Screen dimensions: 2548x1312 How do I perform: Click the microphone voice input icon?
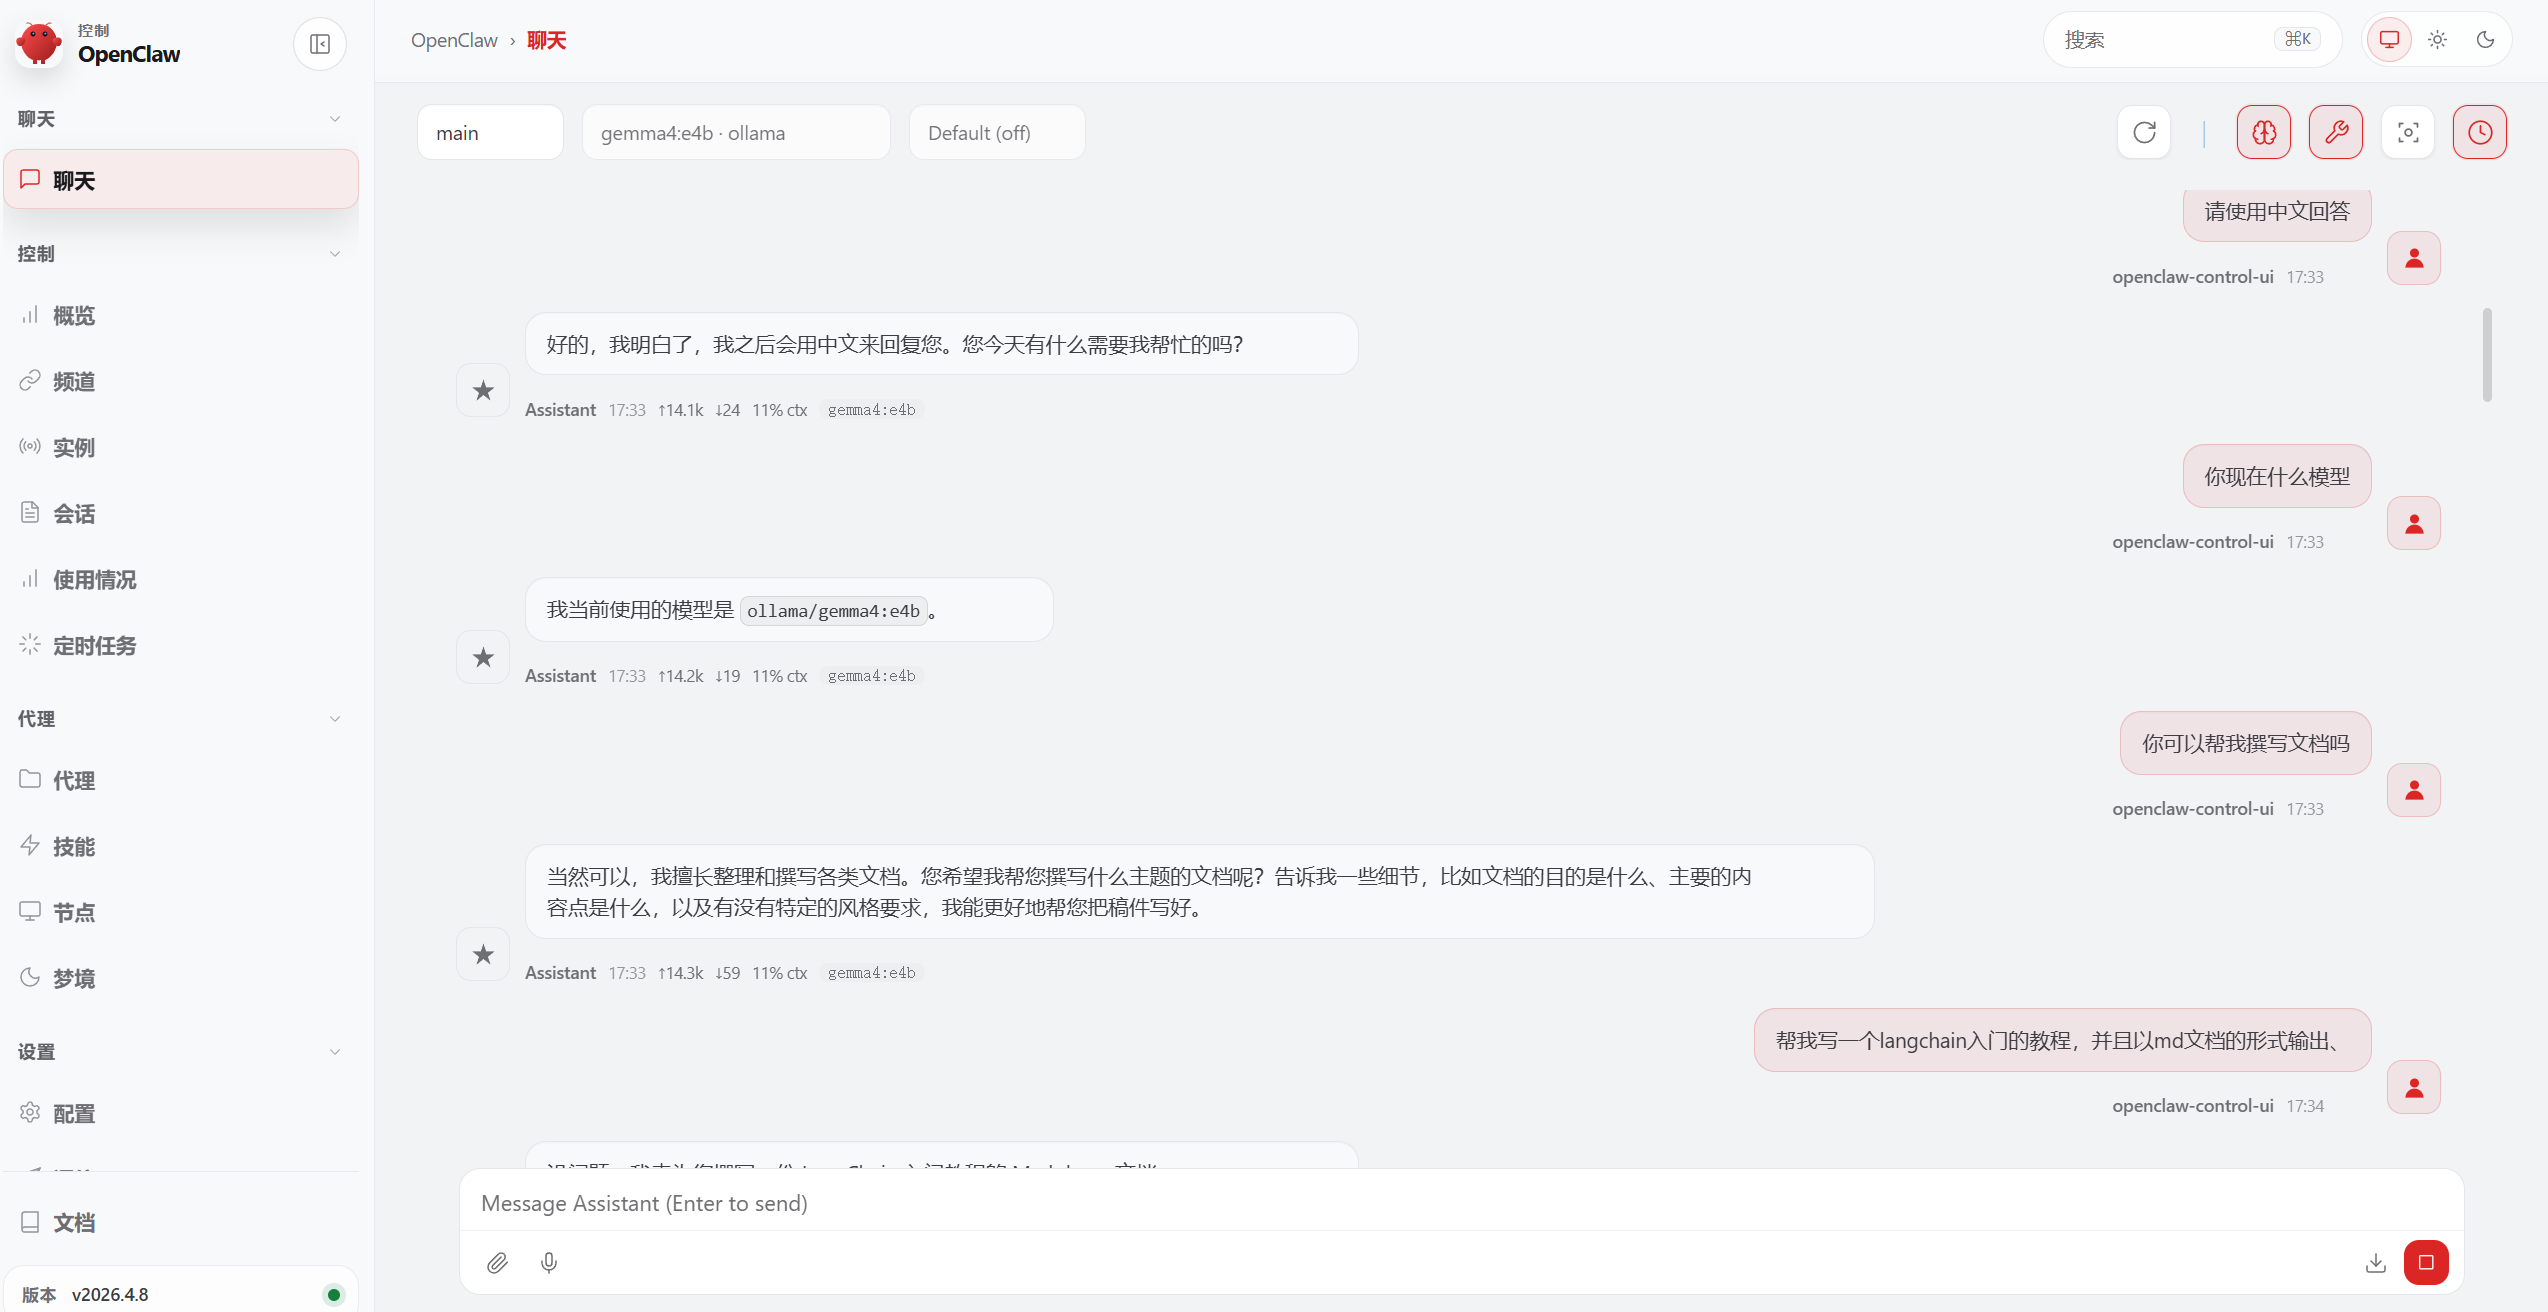pos(549,1263)
